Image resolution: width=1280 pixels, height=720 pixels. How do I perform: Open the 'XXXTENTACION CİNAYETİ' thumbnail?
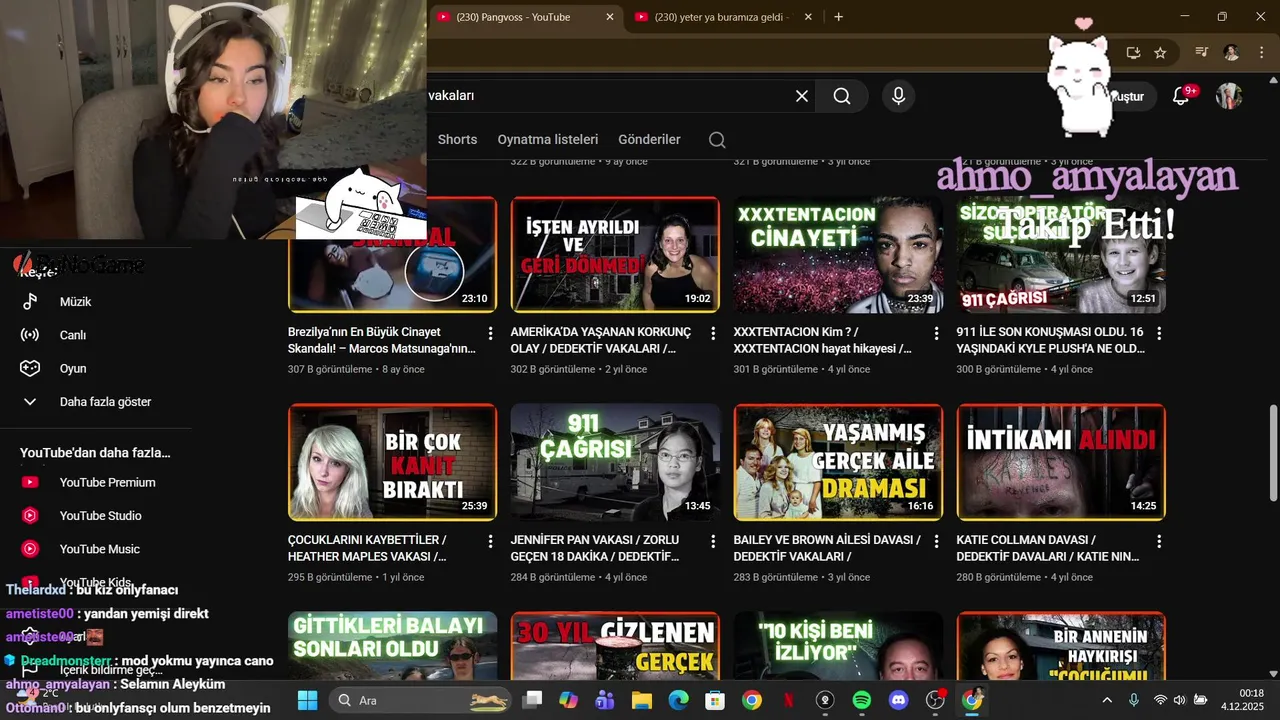[838, 255]
